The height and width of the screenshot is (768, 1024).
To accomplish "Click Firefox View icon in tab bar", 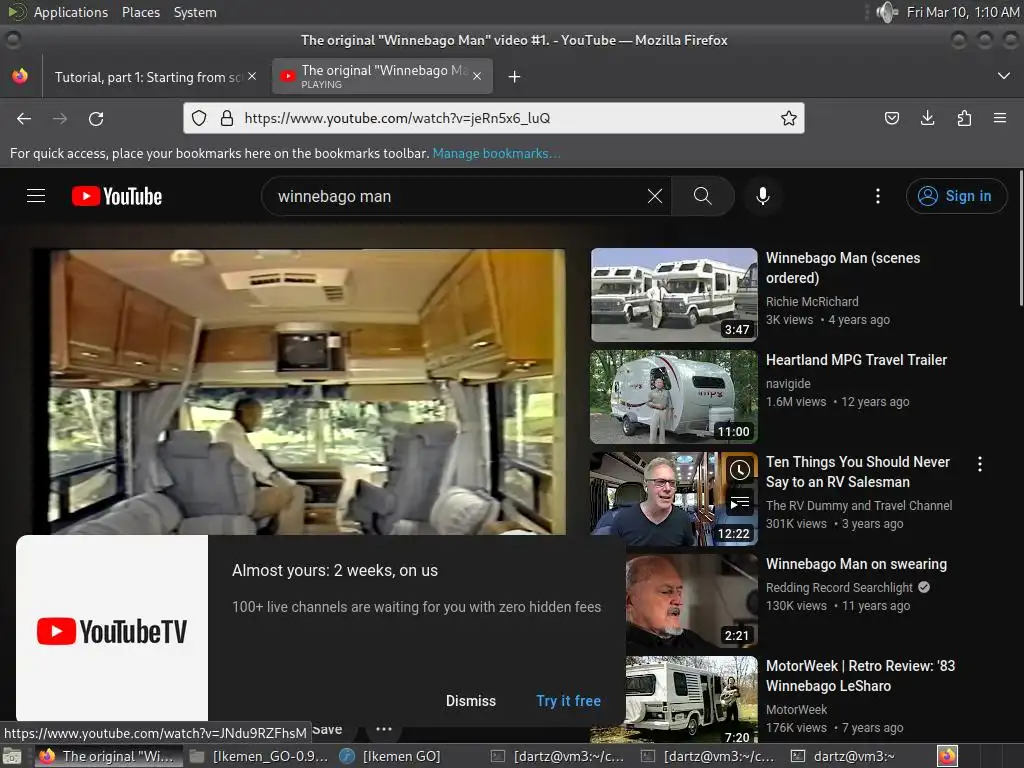I will [x=20, y=76].
